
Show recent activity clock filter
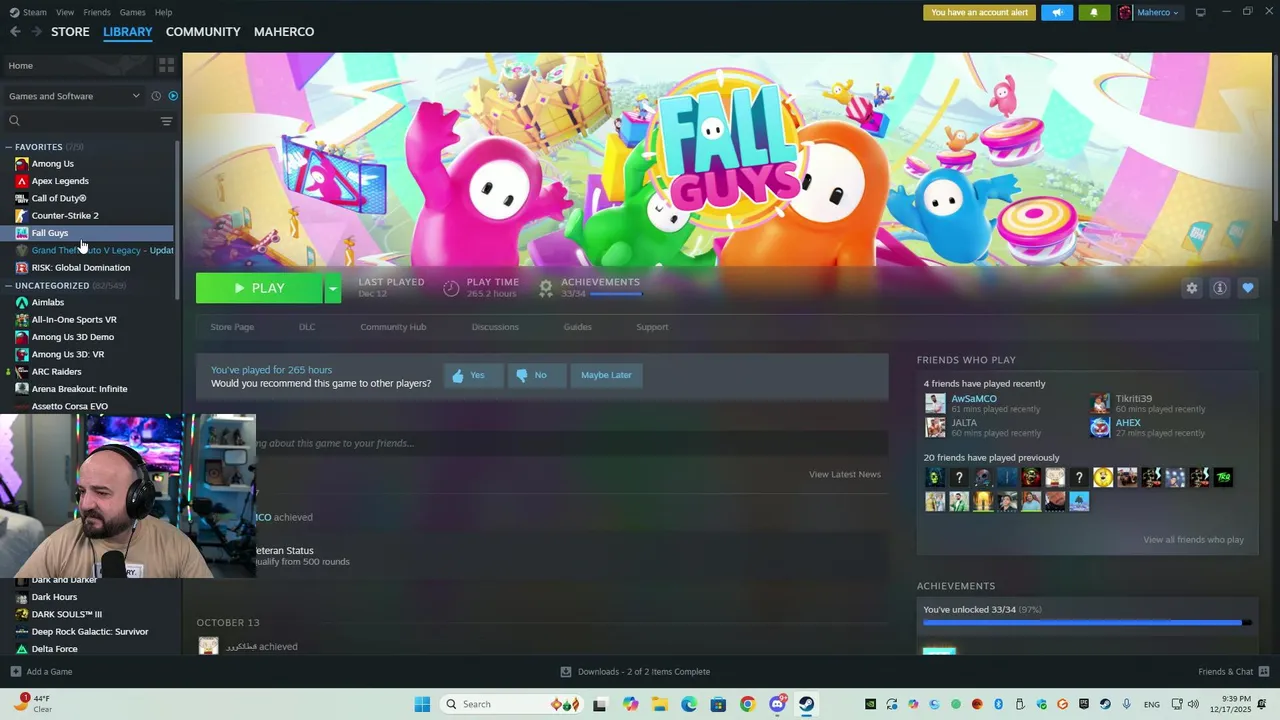(x=156, y=96)
